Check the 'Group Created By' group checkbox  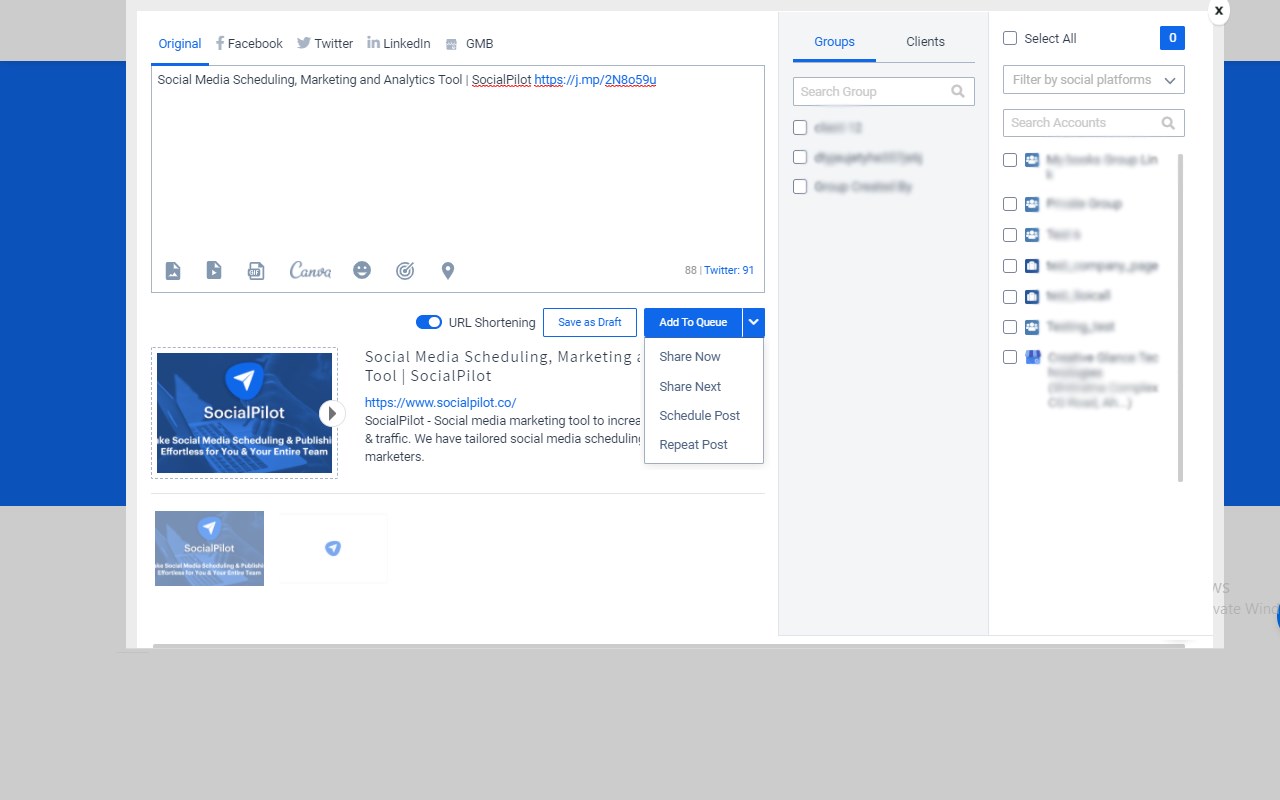coord(800,186)
